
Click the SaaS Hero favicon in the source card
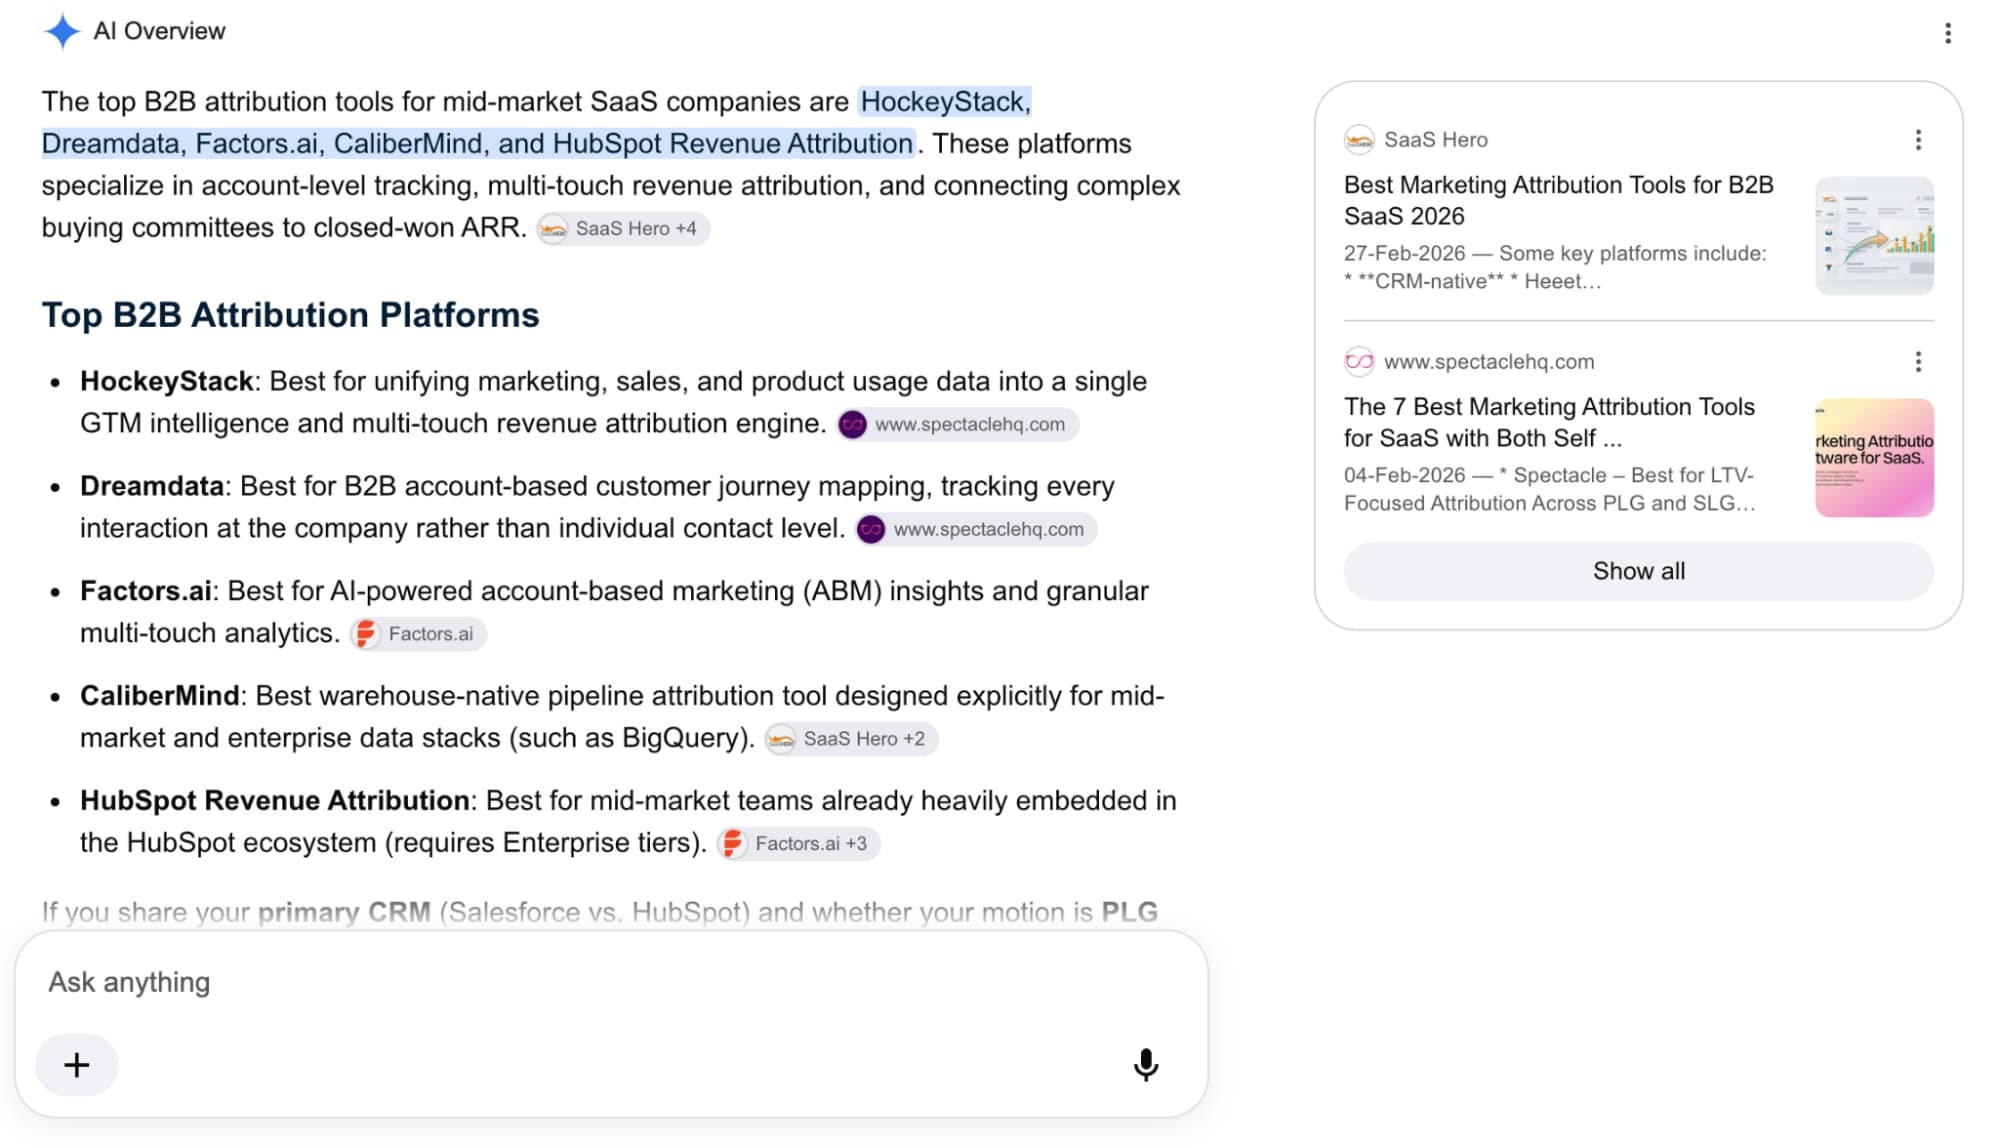pos(1358,140)
